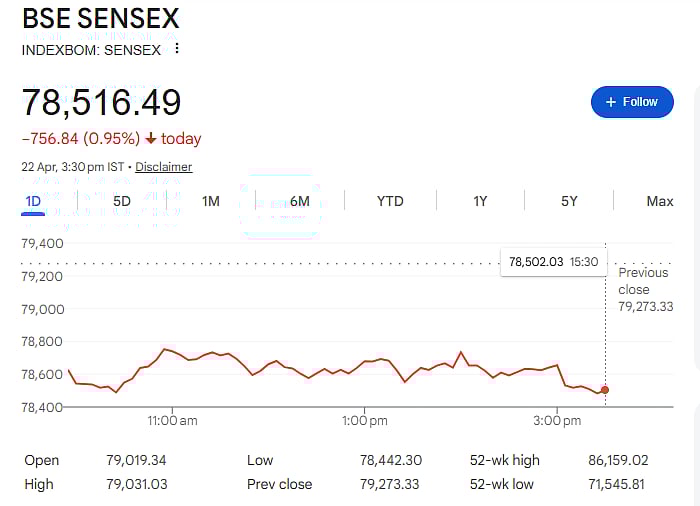The image size is (700, 506).
Task: Switch to the 5D chart tab
Action: (x=122, y=201)
